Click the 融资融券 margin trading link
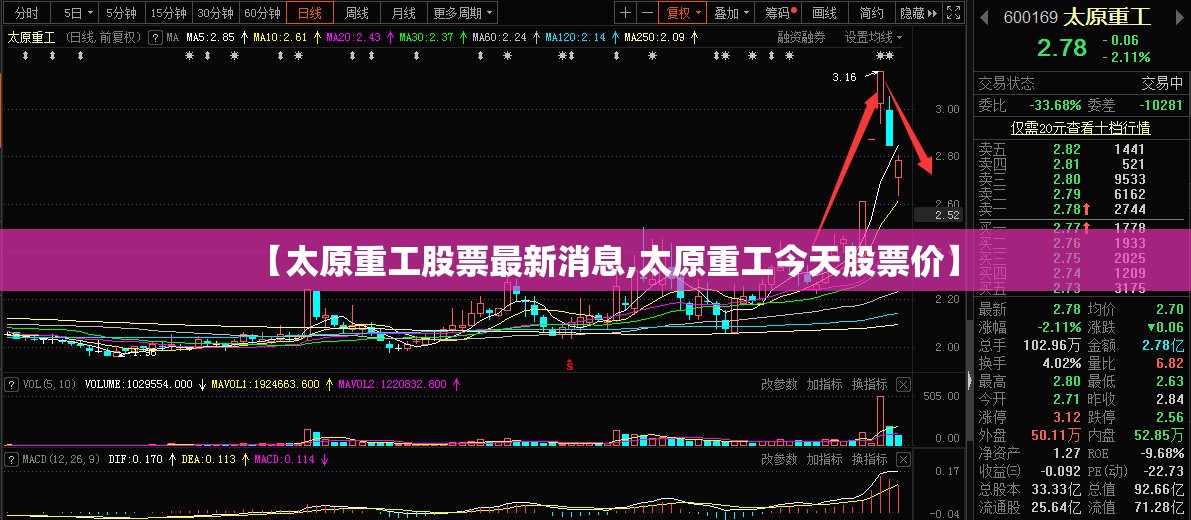 point(801,36)
